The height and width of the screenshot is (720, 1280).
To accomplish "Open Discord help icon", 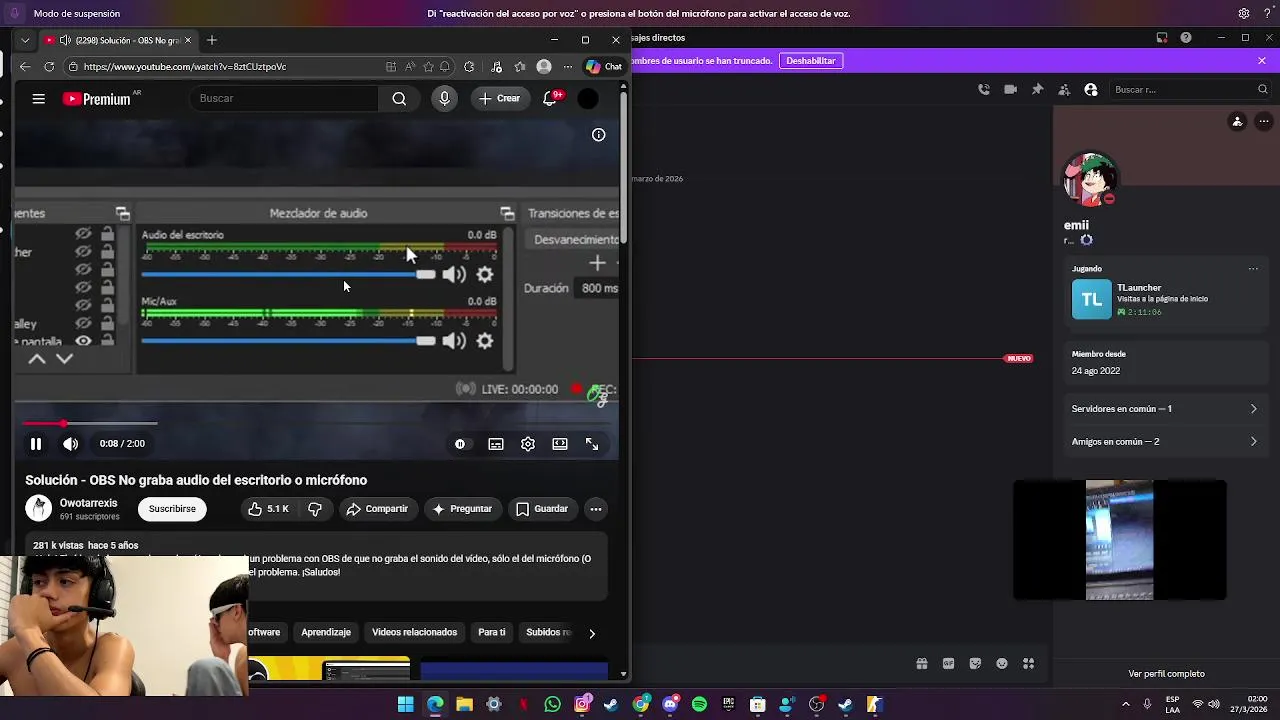I will pyautogui.click(x=1186, y=38).
